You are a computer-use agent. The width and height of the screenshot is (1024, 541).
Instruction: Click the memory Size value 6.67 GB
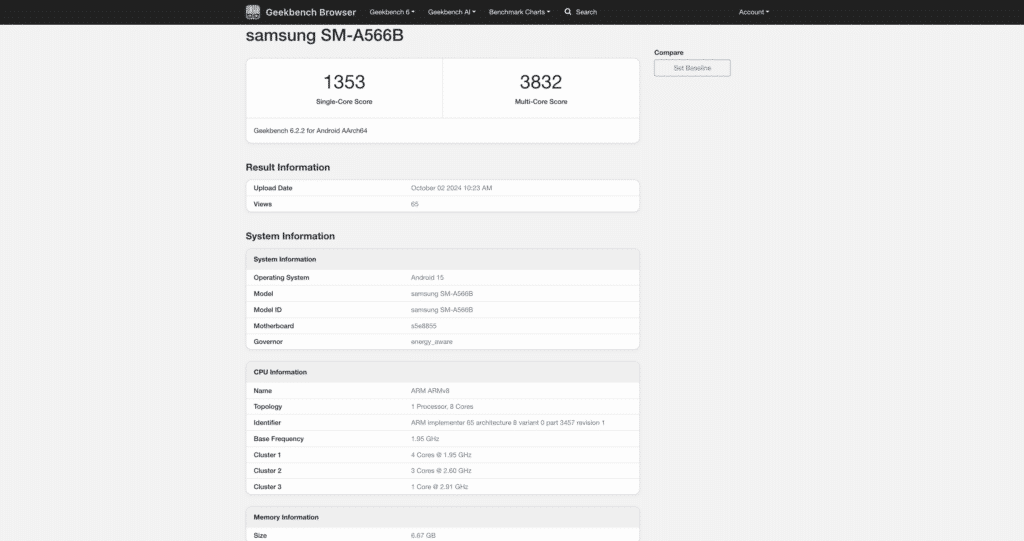pyautogui.click(x=423, y=536)
